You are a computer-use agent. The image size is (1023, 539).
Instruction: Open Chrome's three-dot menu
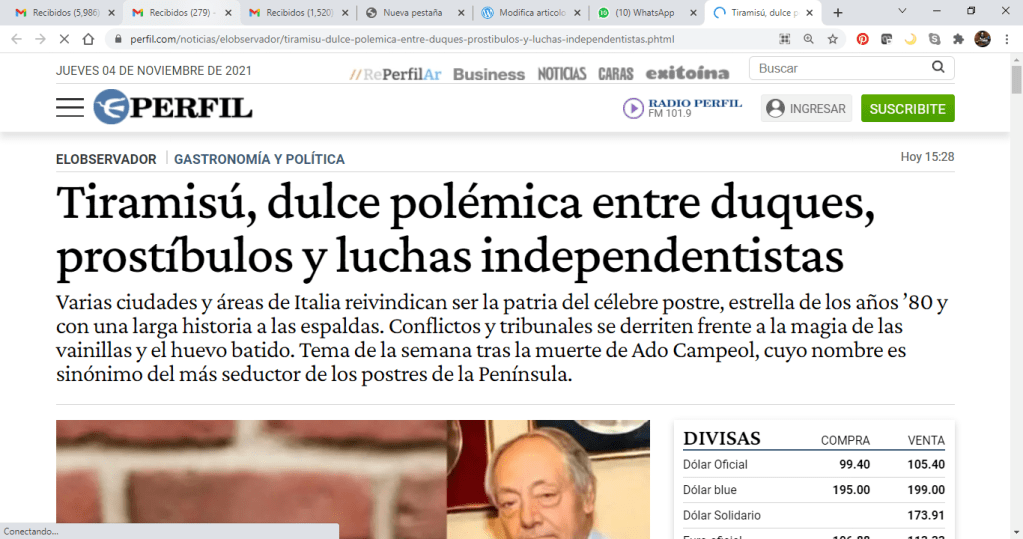pos(1007,39)
